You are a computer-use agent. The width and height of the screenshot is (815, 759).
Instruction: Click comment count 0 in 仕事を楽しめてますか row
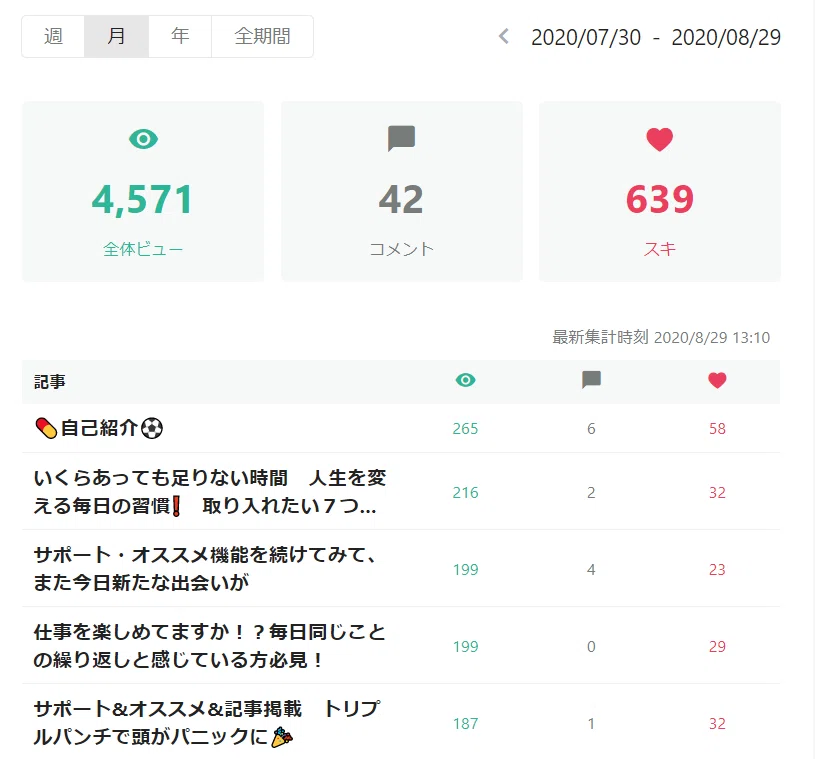[x=591, y=647]
